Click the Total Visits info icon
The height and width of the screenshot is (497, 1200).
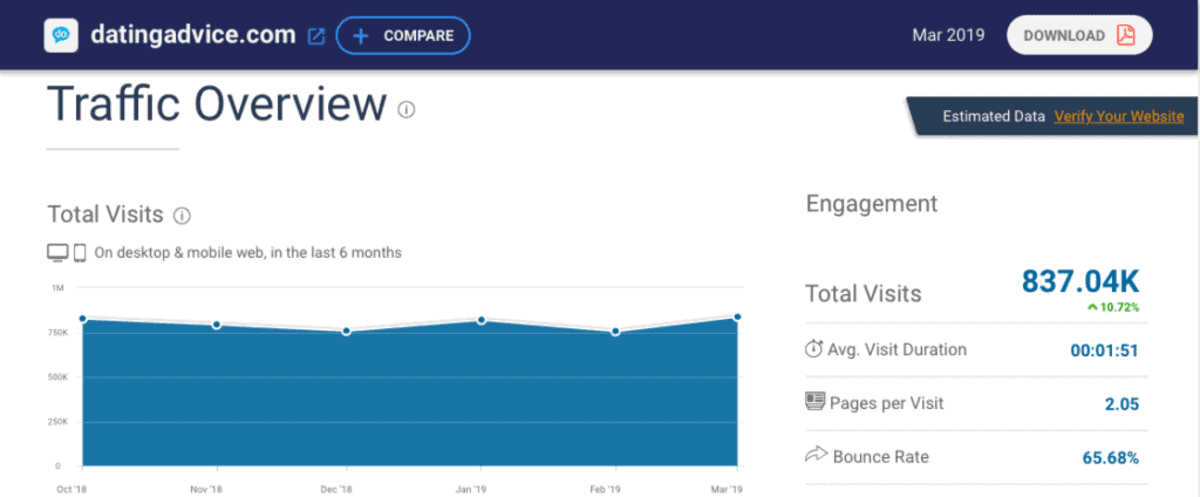coord(182,215)
